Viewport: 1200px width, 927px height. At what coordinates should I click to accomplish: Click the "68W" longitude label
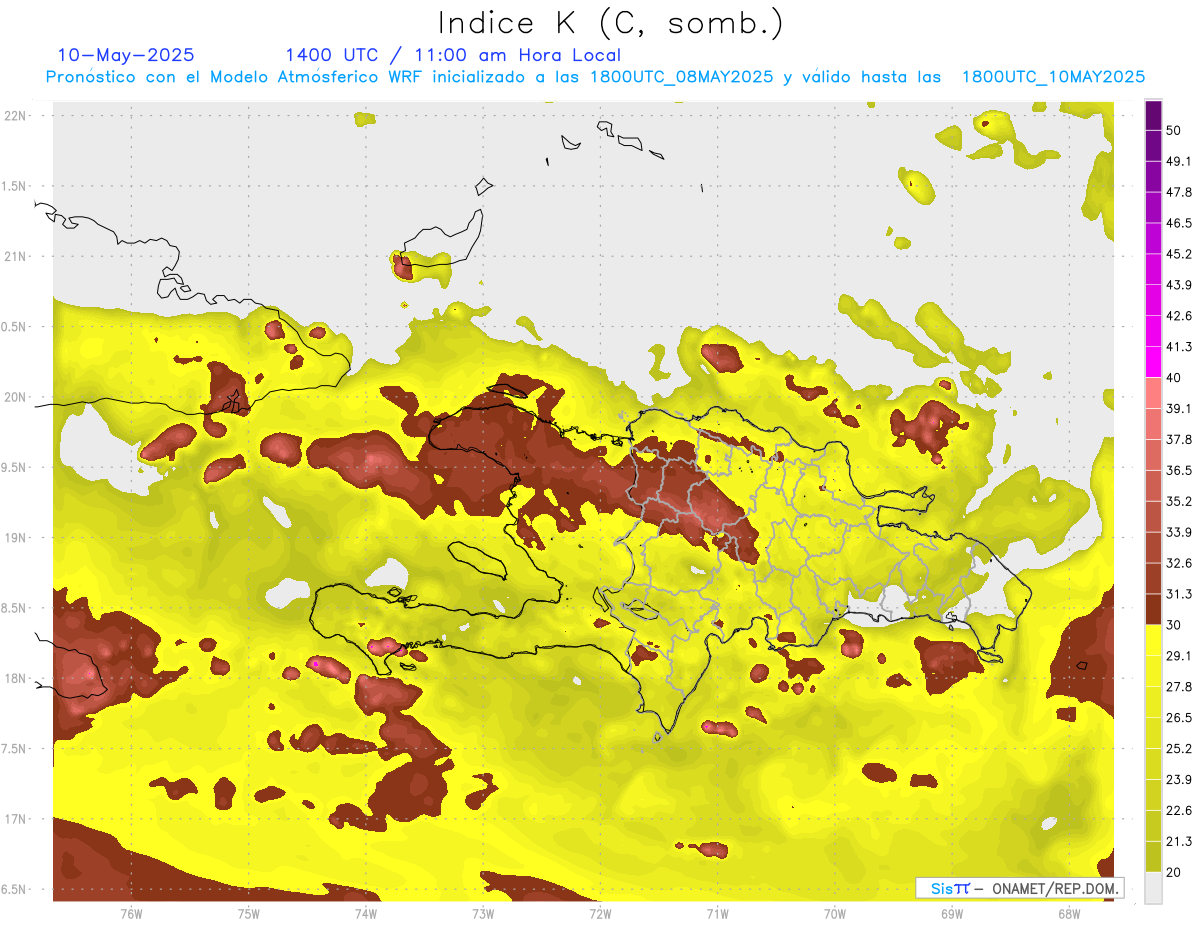[1069, 913]
